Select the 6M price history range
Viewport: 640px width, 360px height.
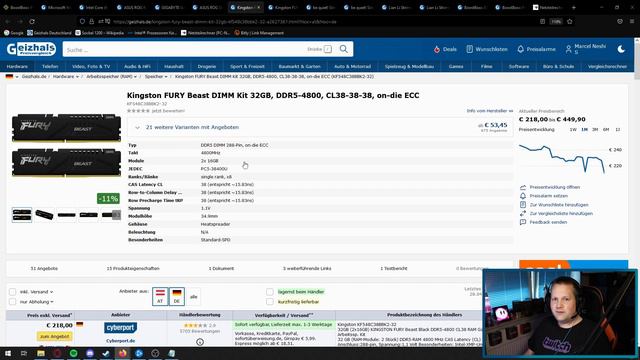(x=606, y=129)
